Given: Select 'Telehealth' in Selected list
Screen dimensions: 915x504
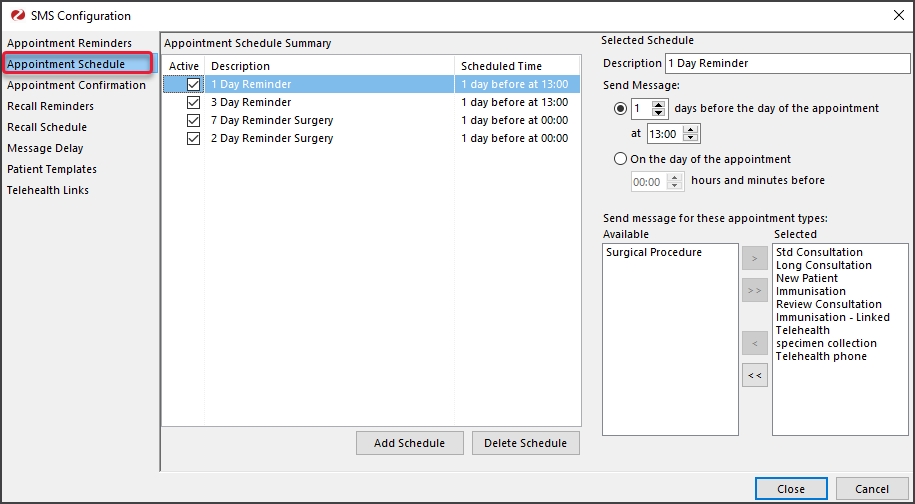Looking at the screenshot, I should (x=803, y=330).
